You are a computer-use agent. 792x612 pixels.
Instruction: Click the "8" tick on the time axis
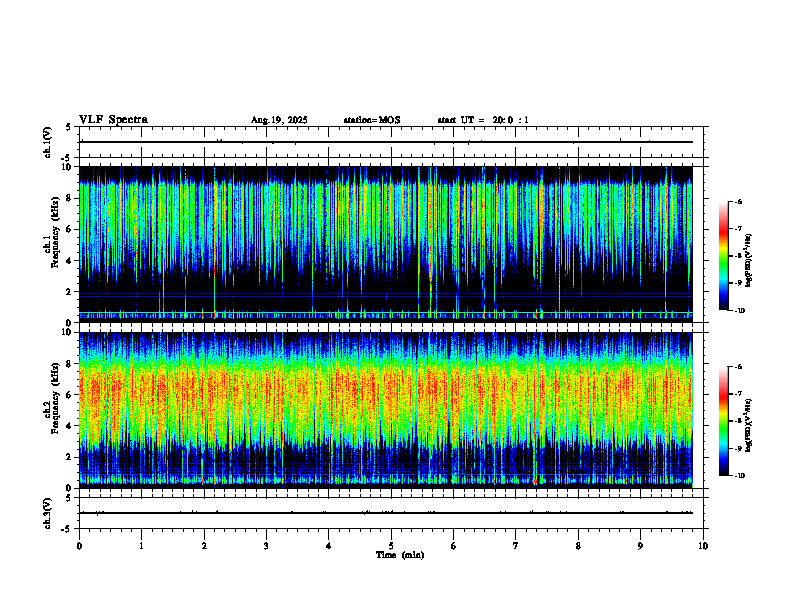(578, 546)
